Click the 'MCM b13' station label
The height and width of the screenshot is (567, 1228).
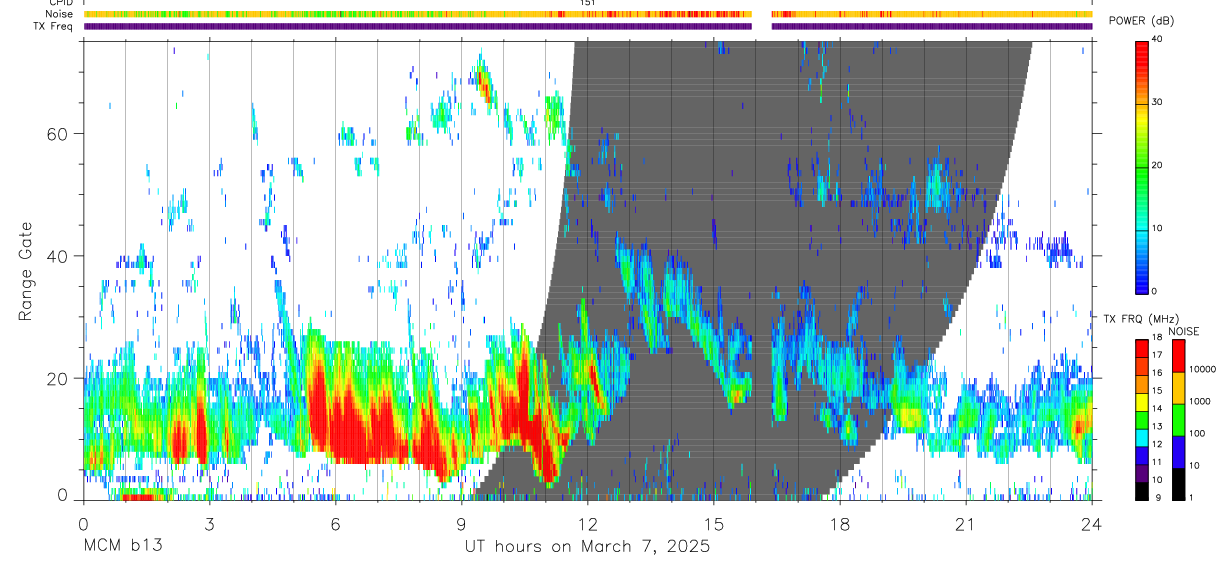tap(123, 547)
